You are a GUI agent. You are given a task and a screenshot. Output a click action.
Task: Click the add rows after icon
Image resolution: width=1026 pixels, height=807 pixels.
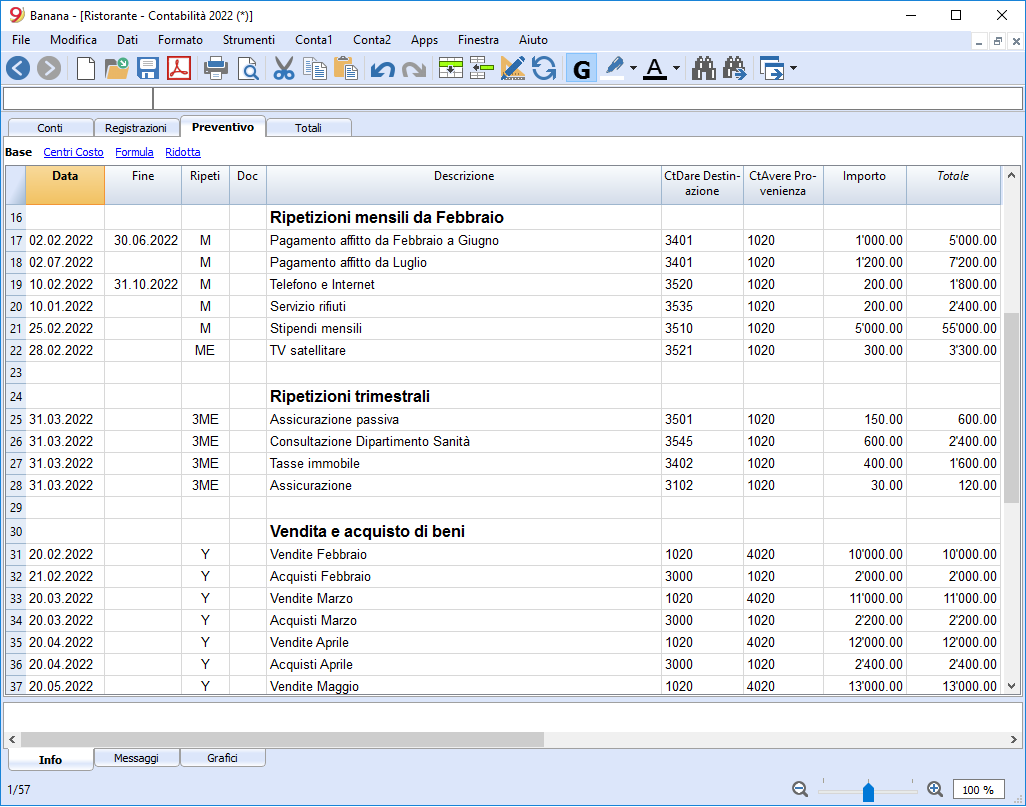click(482, 68)
